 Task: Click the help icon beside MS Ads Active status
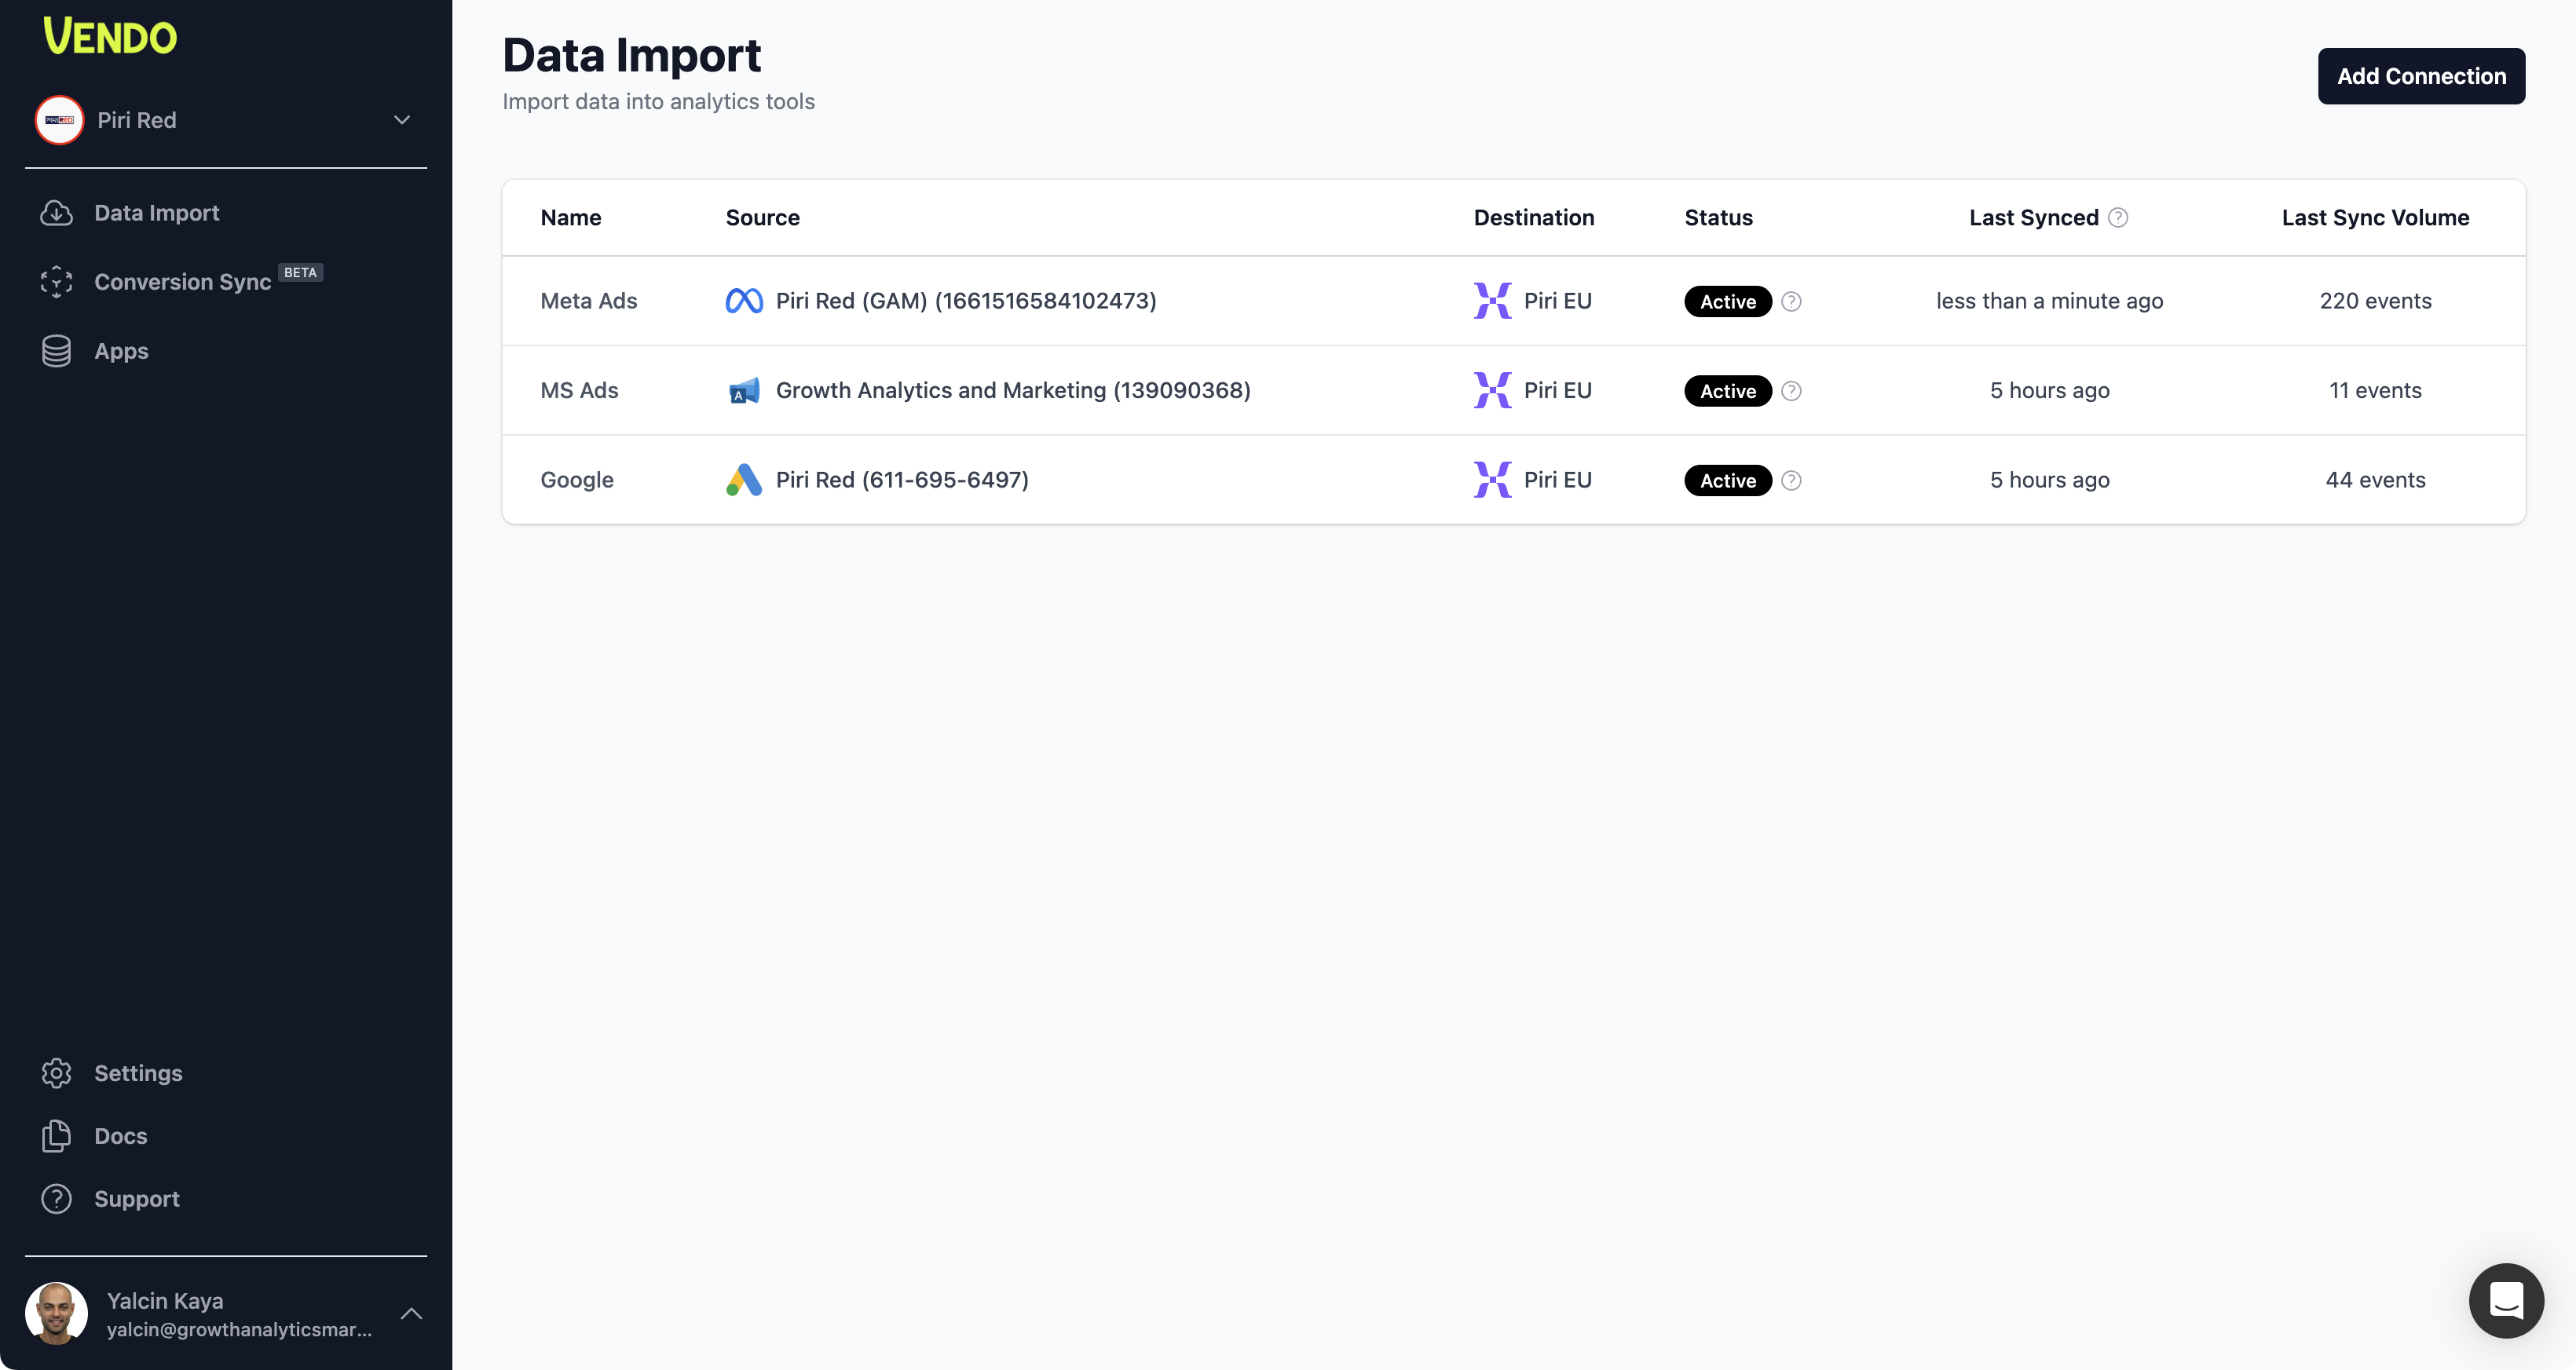tap(1791, 391)
